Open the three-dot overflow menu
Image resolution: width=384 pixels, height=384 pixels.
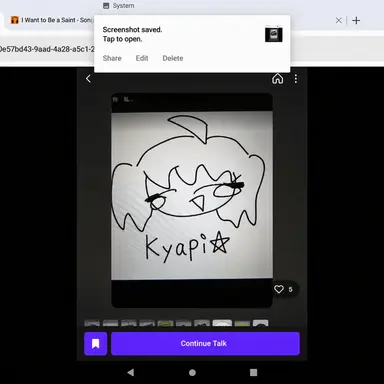click(296, 79)
